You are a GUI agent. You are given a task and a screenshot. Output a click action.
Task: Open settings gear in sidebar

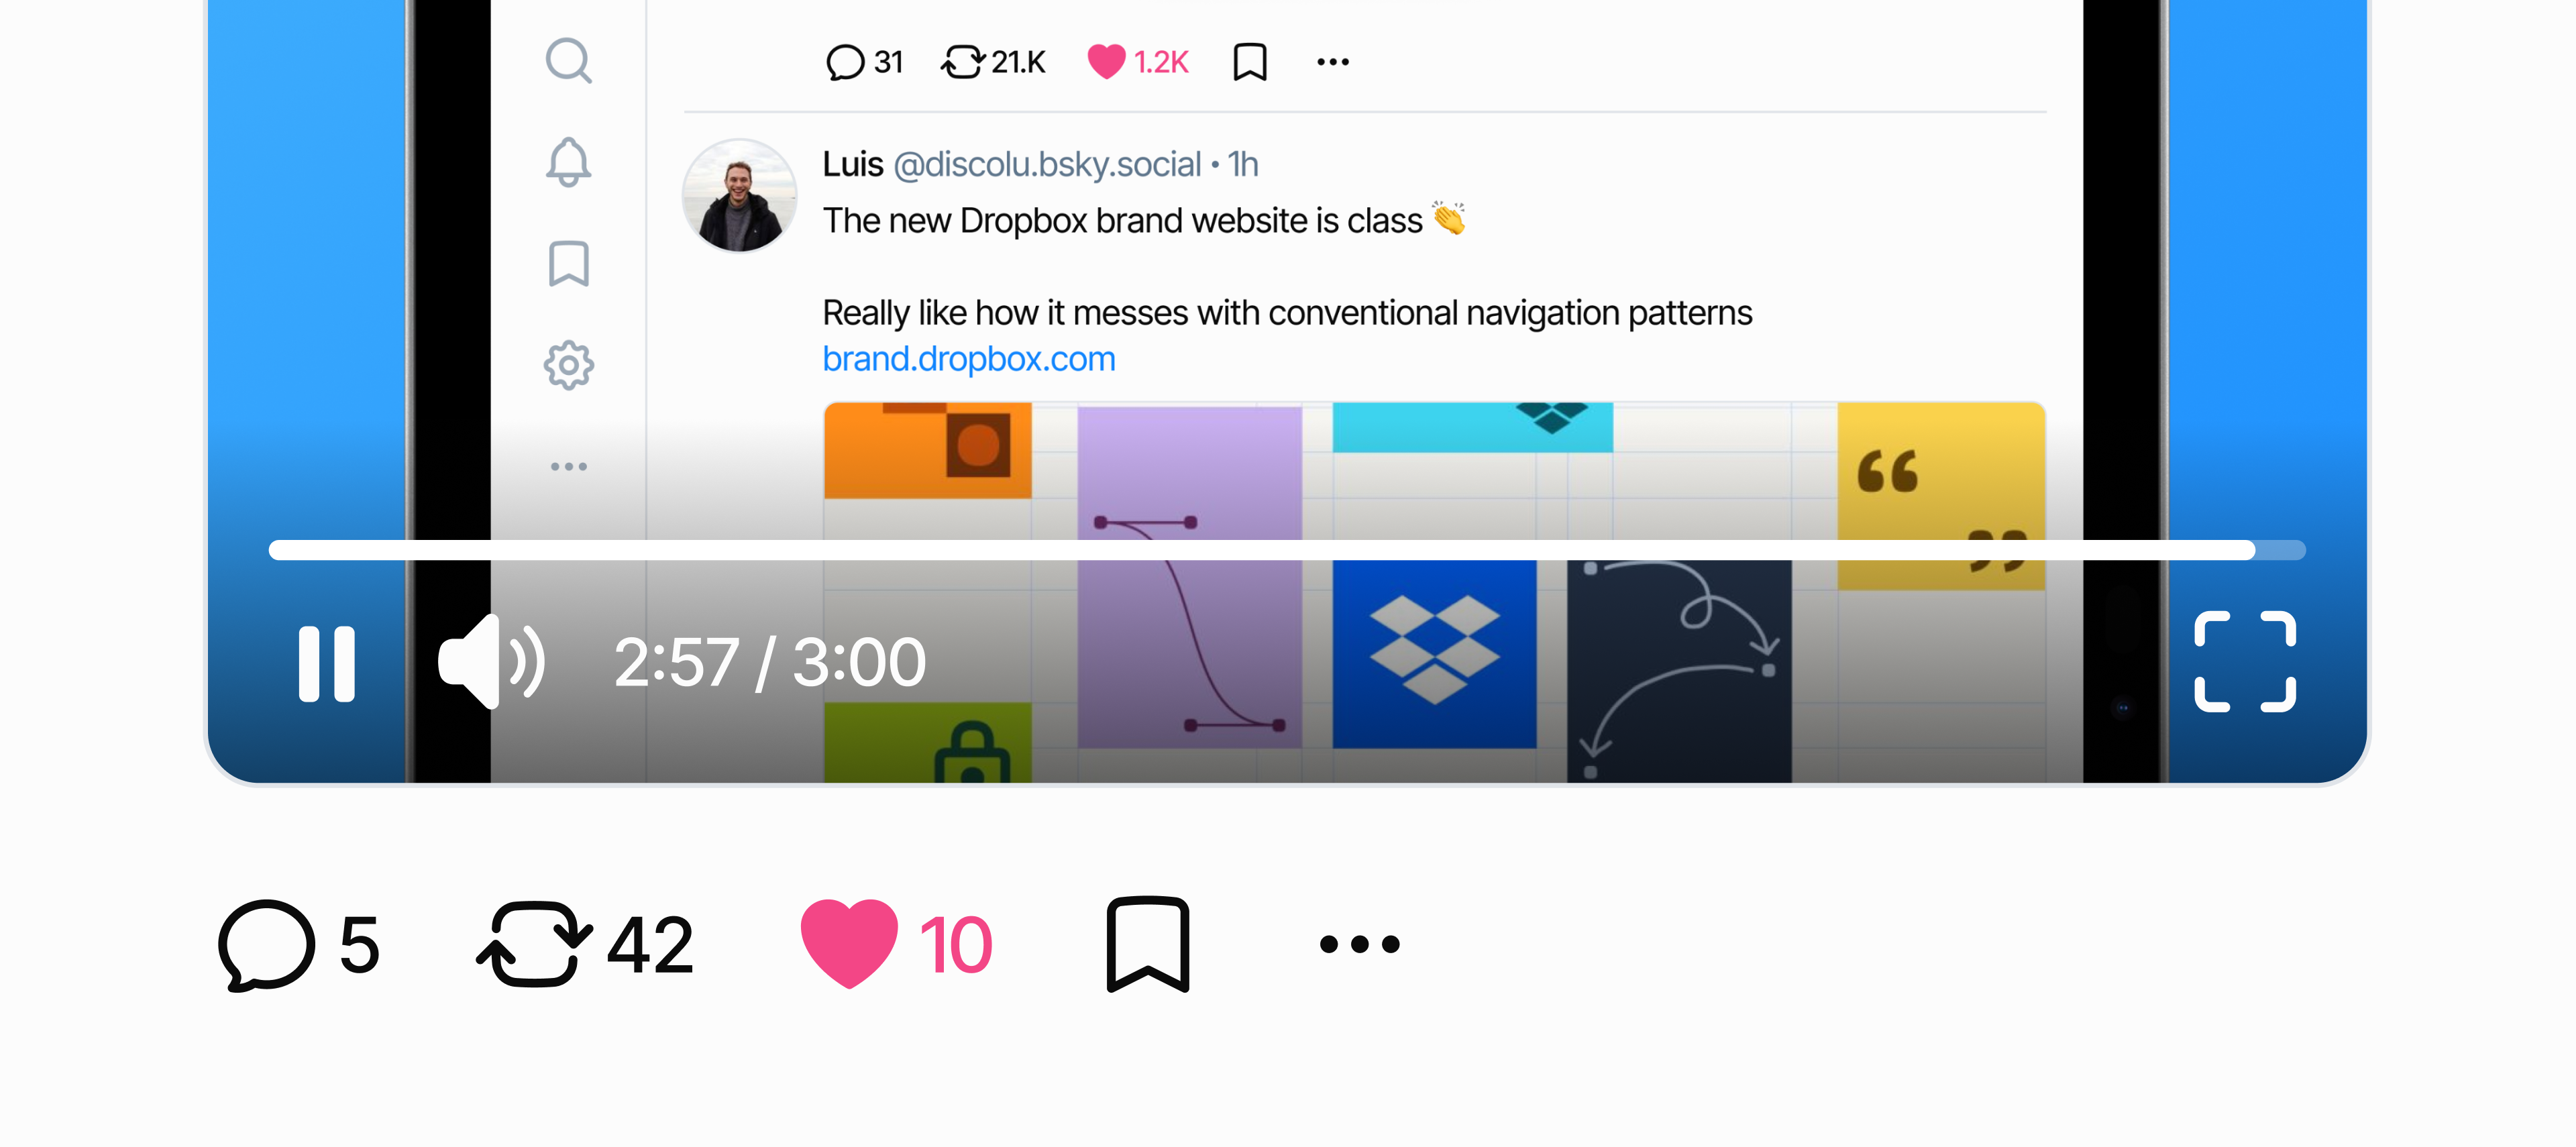coord(569,365)
